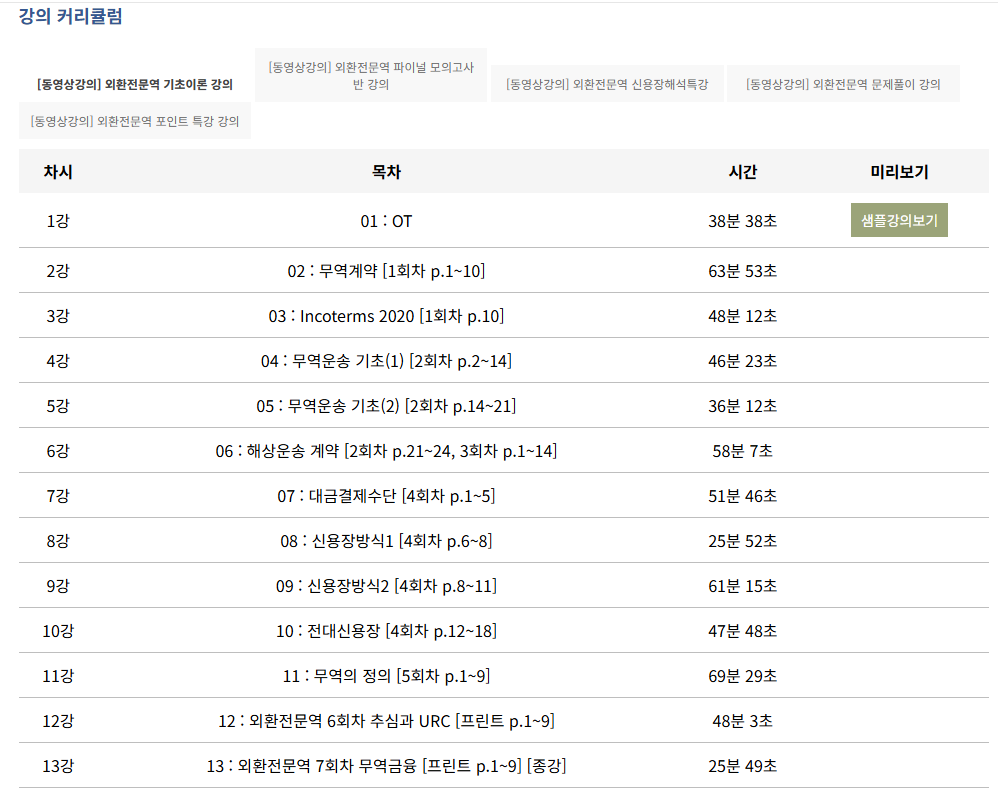Pick the 09 : 신용장방식2 lecture
The height and width of the screenshot is (798, 998).
click(386, 586)
